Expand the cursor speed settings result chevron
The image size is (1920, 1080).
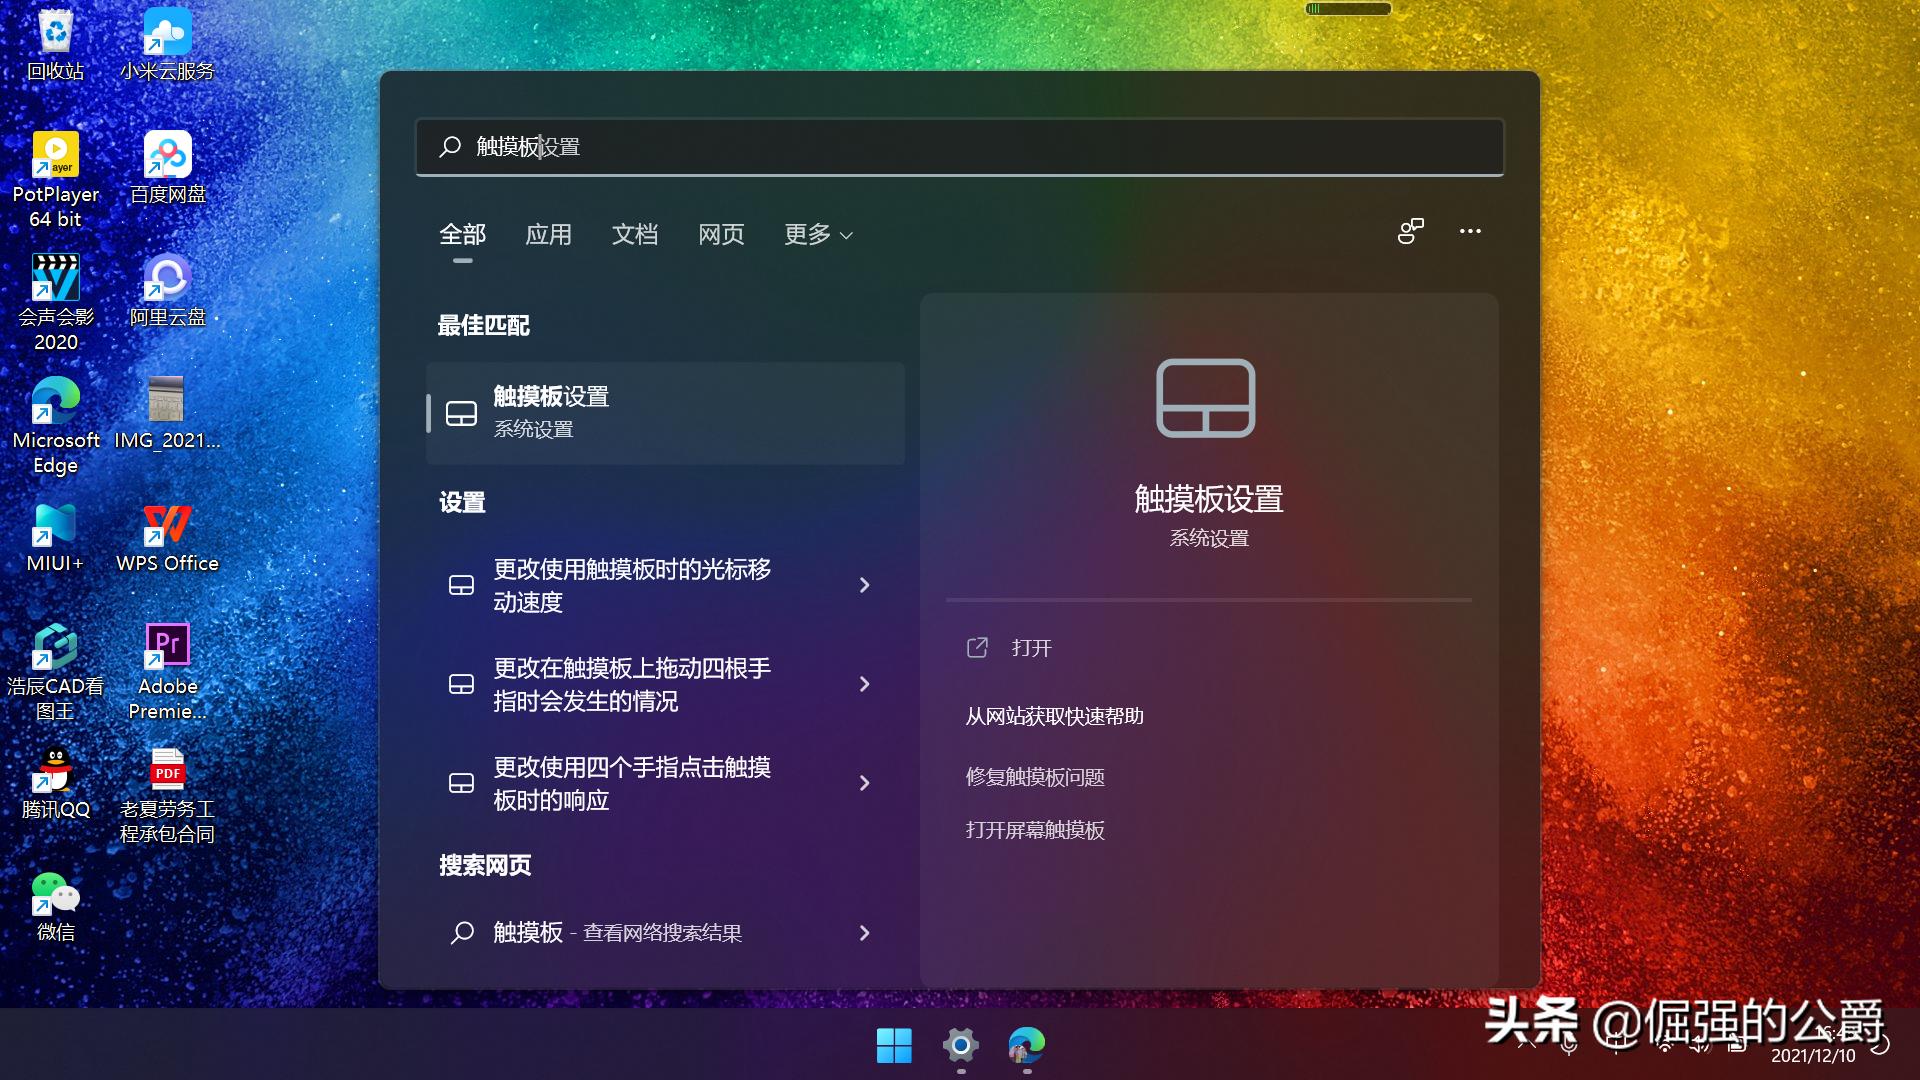coord(864,585)
